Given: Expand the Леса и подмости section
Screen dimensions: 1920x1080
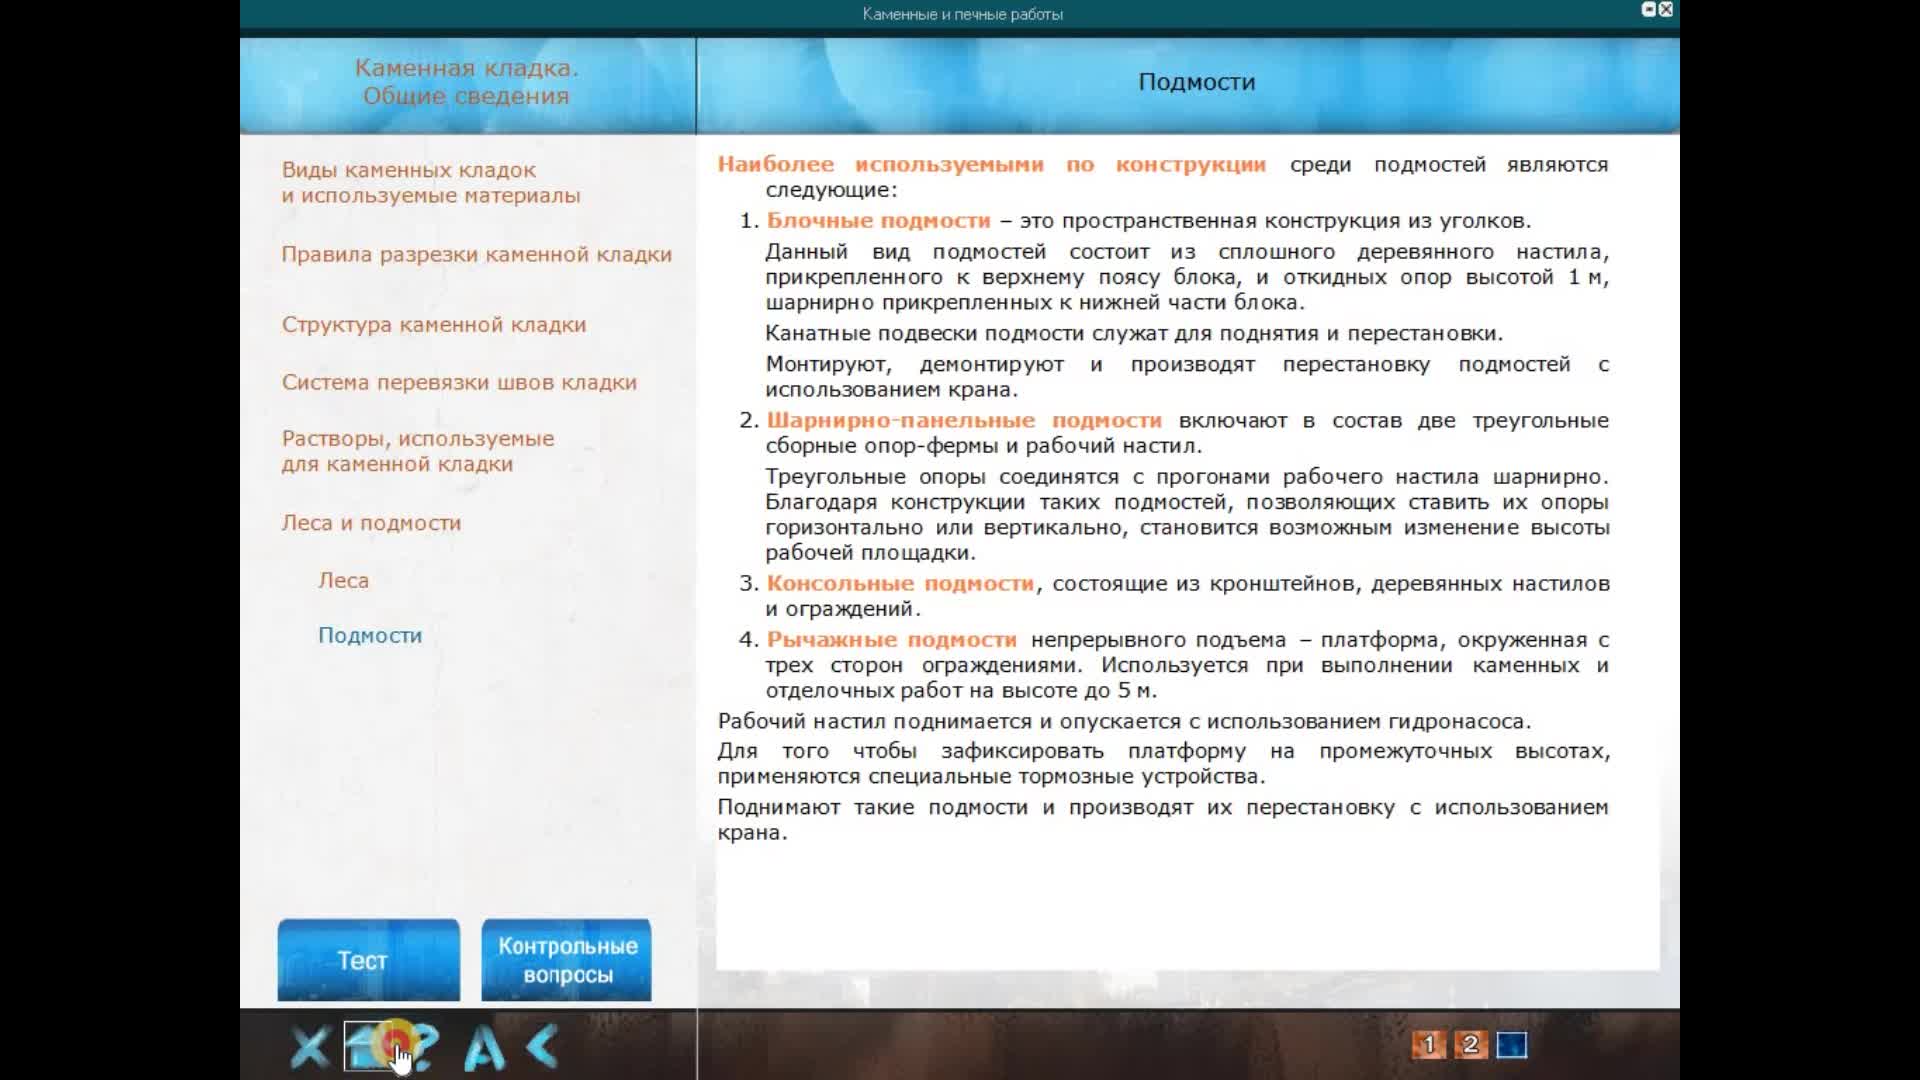Looking at the screenshot, I should pyautogui.click(x=371, y=523).
